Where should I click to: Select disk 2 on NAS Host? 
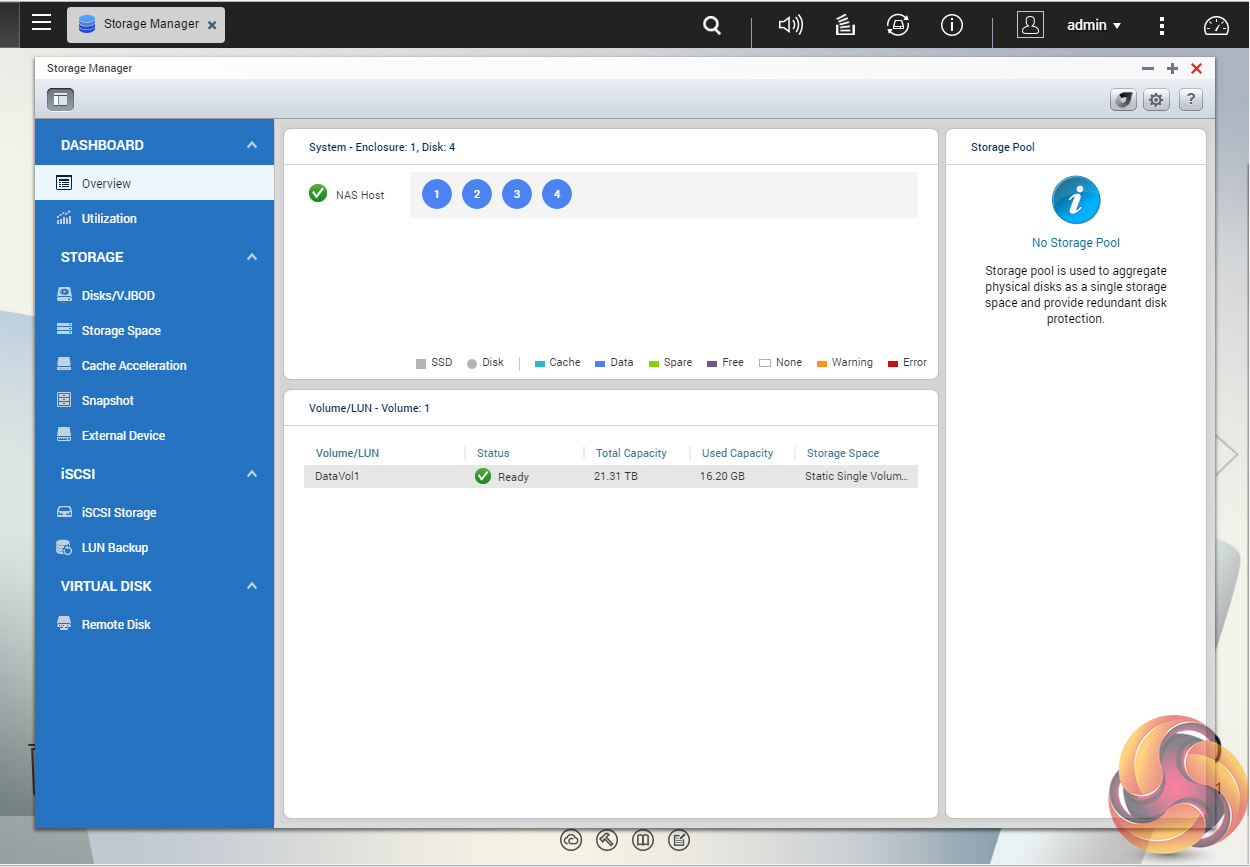(477, 194)
